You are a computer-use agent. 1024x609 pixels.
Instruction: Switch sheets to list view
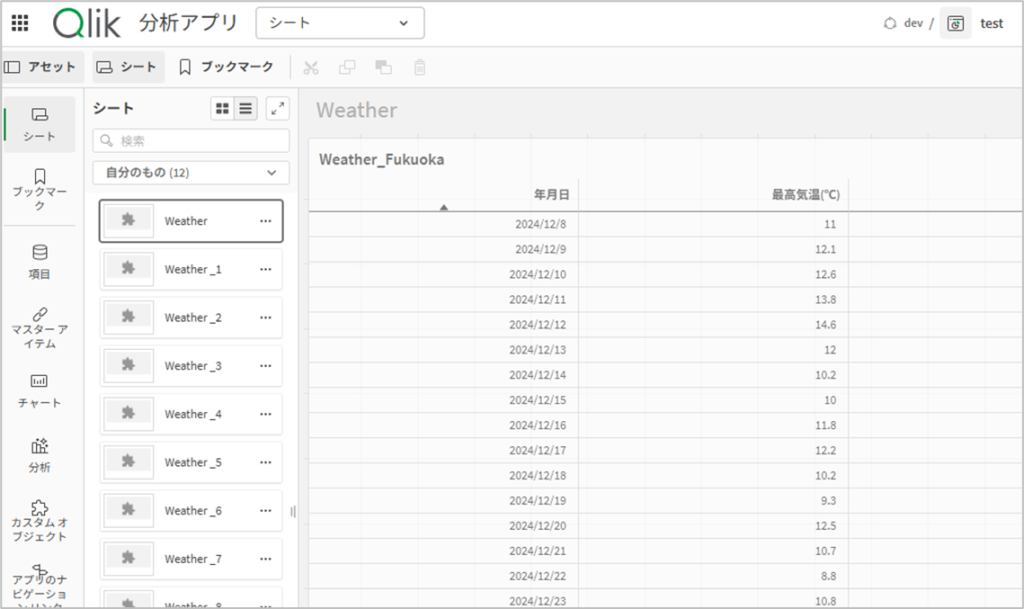pos(246,108)
